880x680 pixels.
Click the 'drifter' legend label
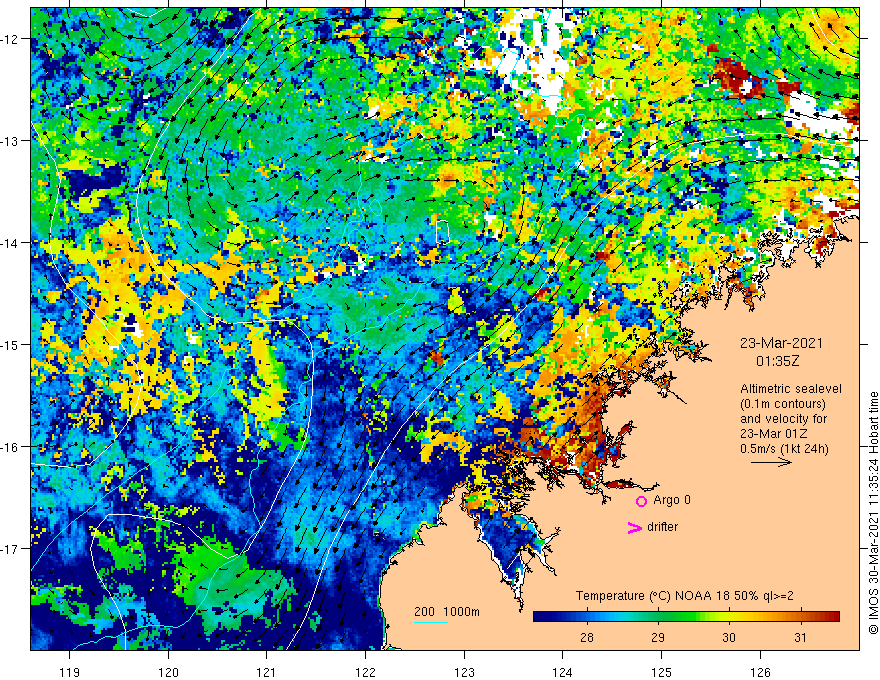[x=662, y=527]
